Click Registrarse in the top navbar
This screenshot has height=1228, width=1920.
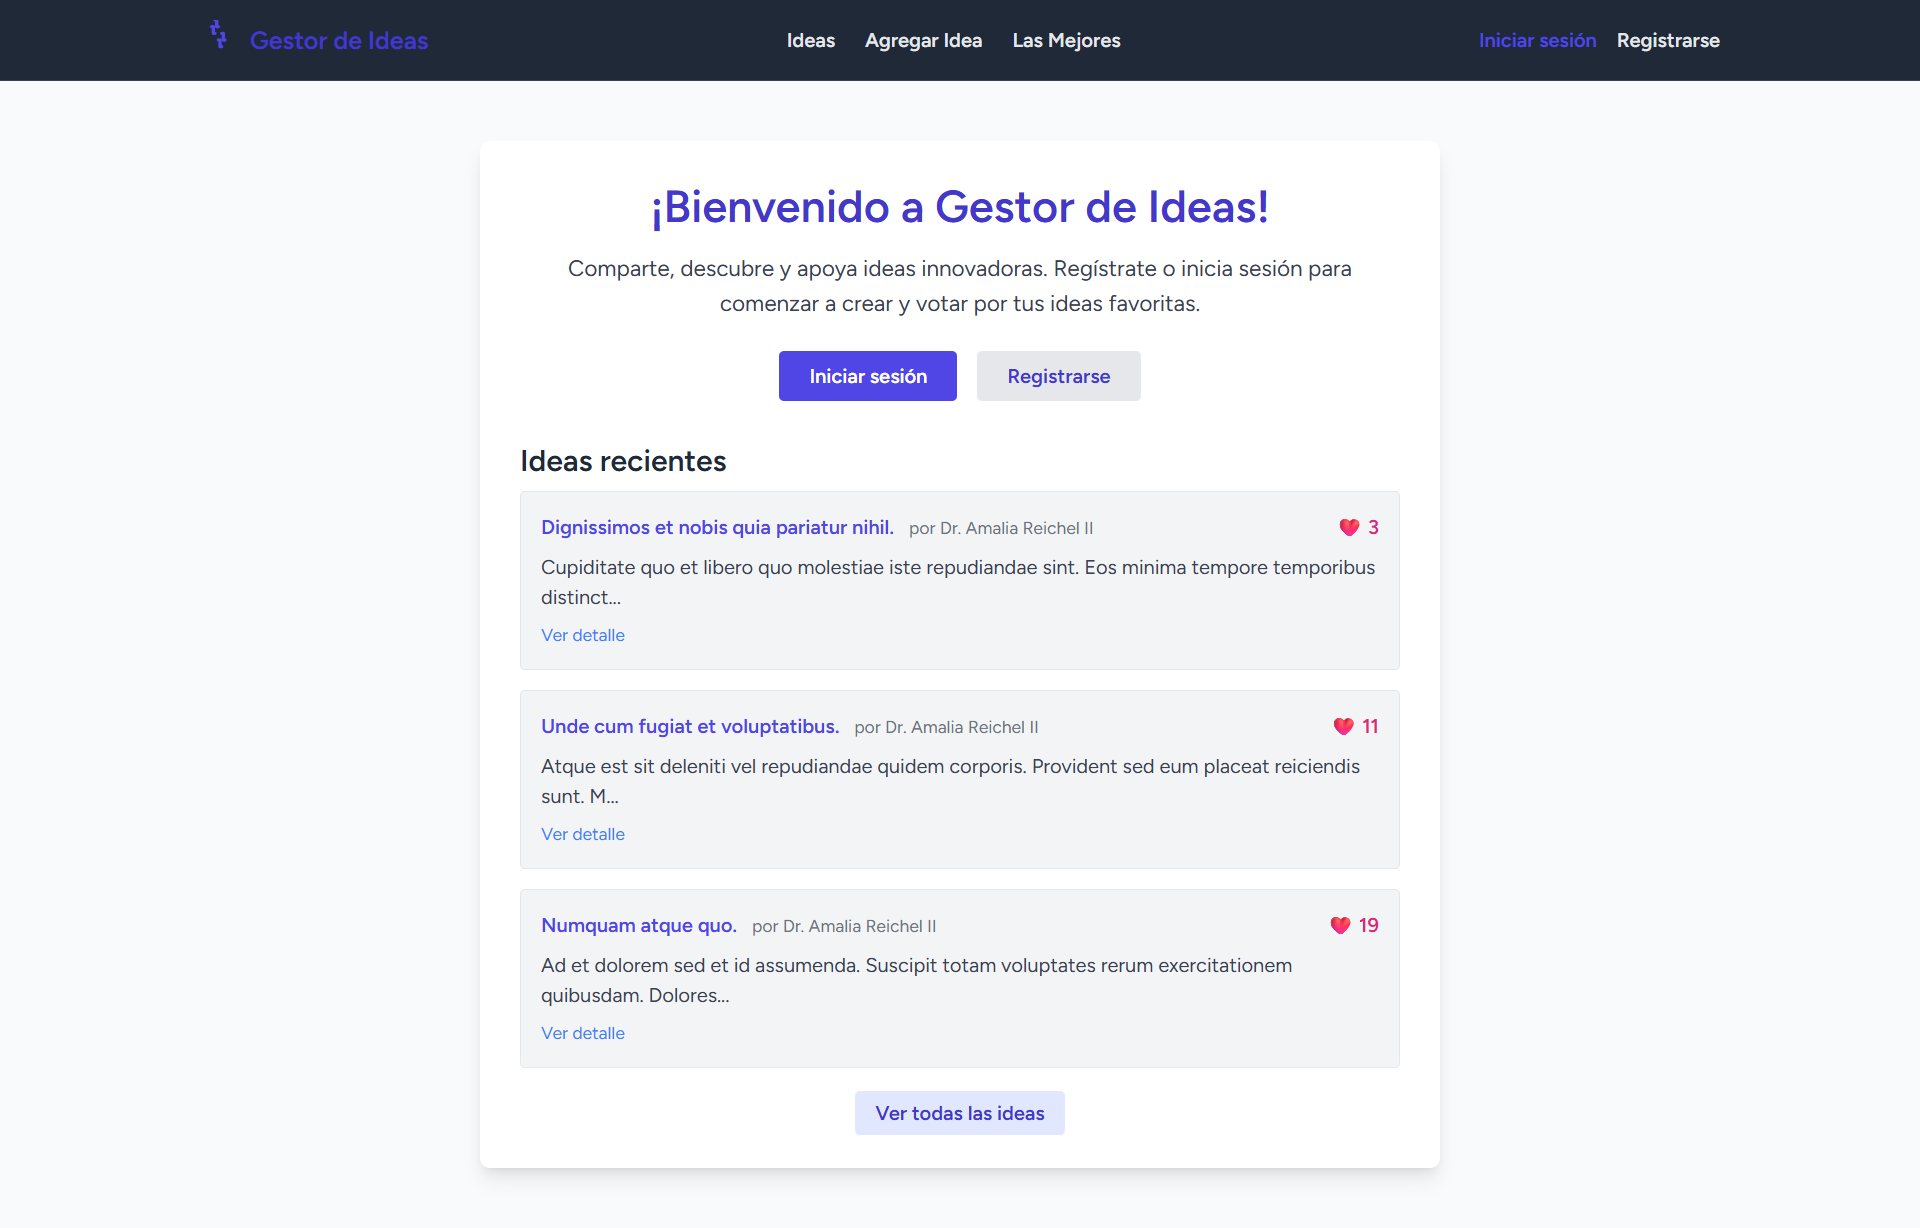point(1668,40)
